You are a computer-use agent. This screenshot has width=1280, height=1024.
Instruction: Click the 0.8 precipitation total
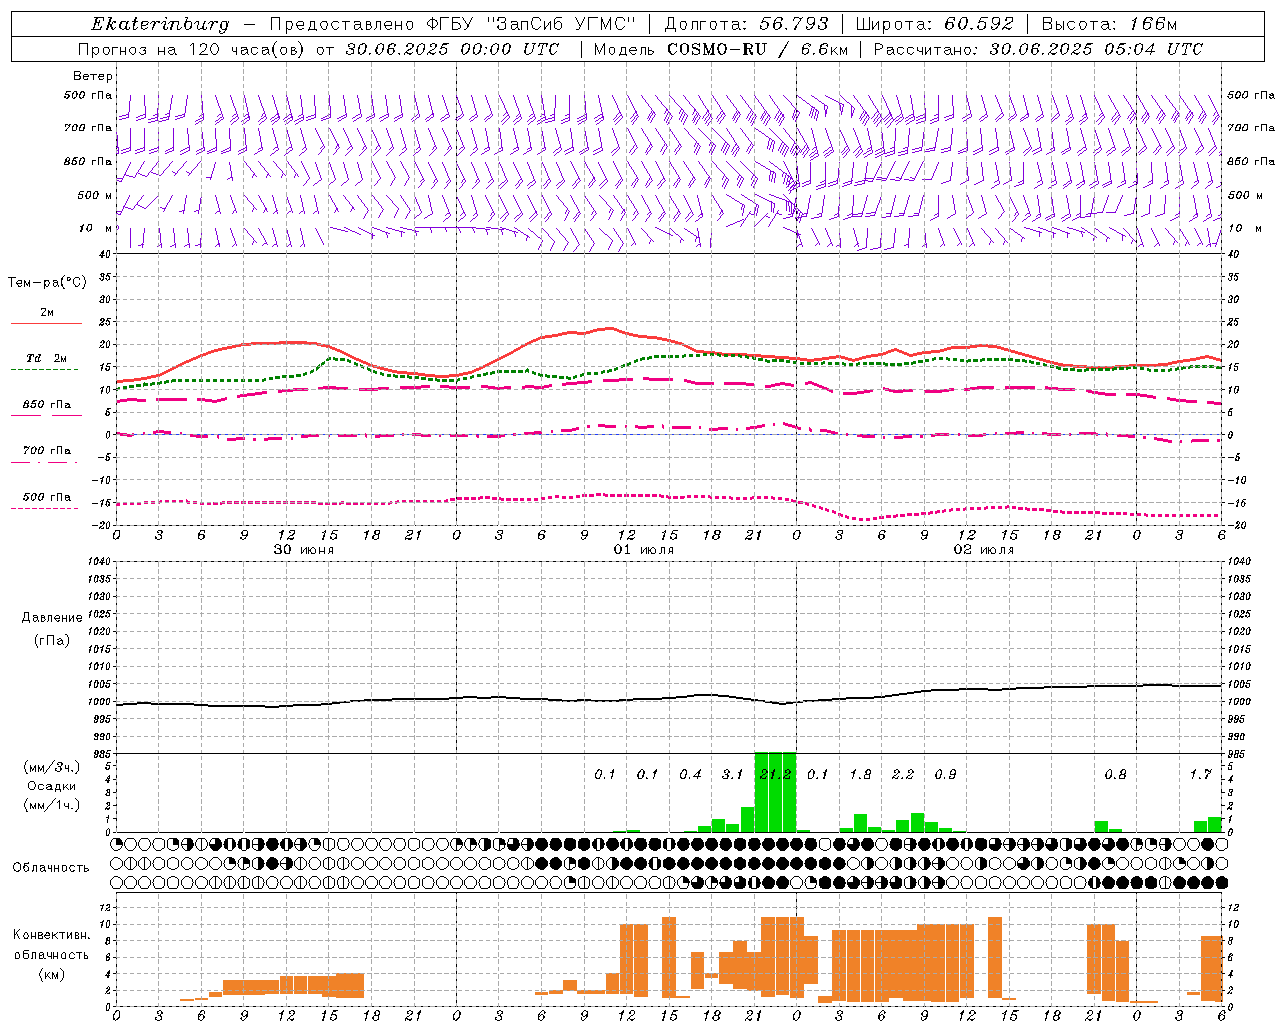[1115, 775]
